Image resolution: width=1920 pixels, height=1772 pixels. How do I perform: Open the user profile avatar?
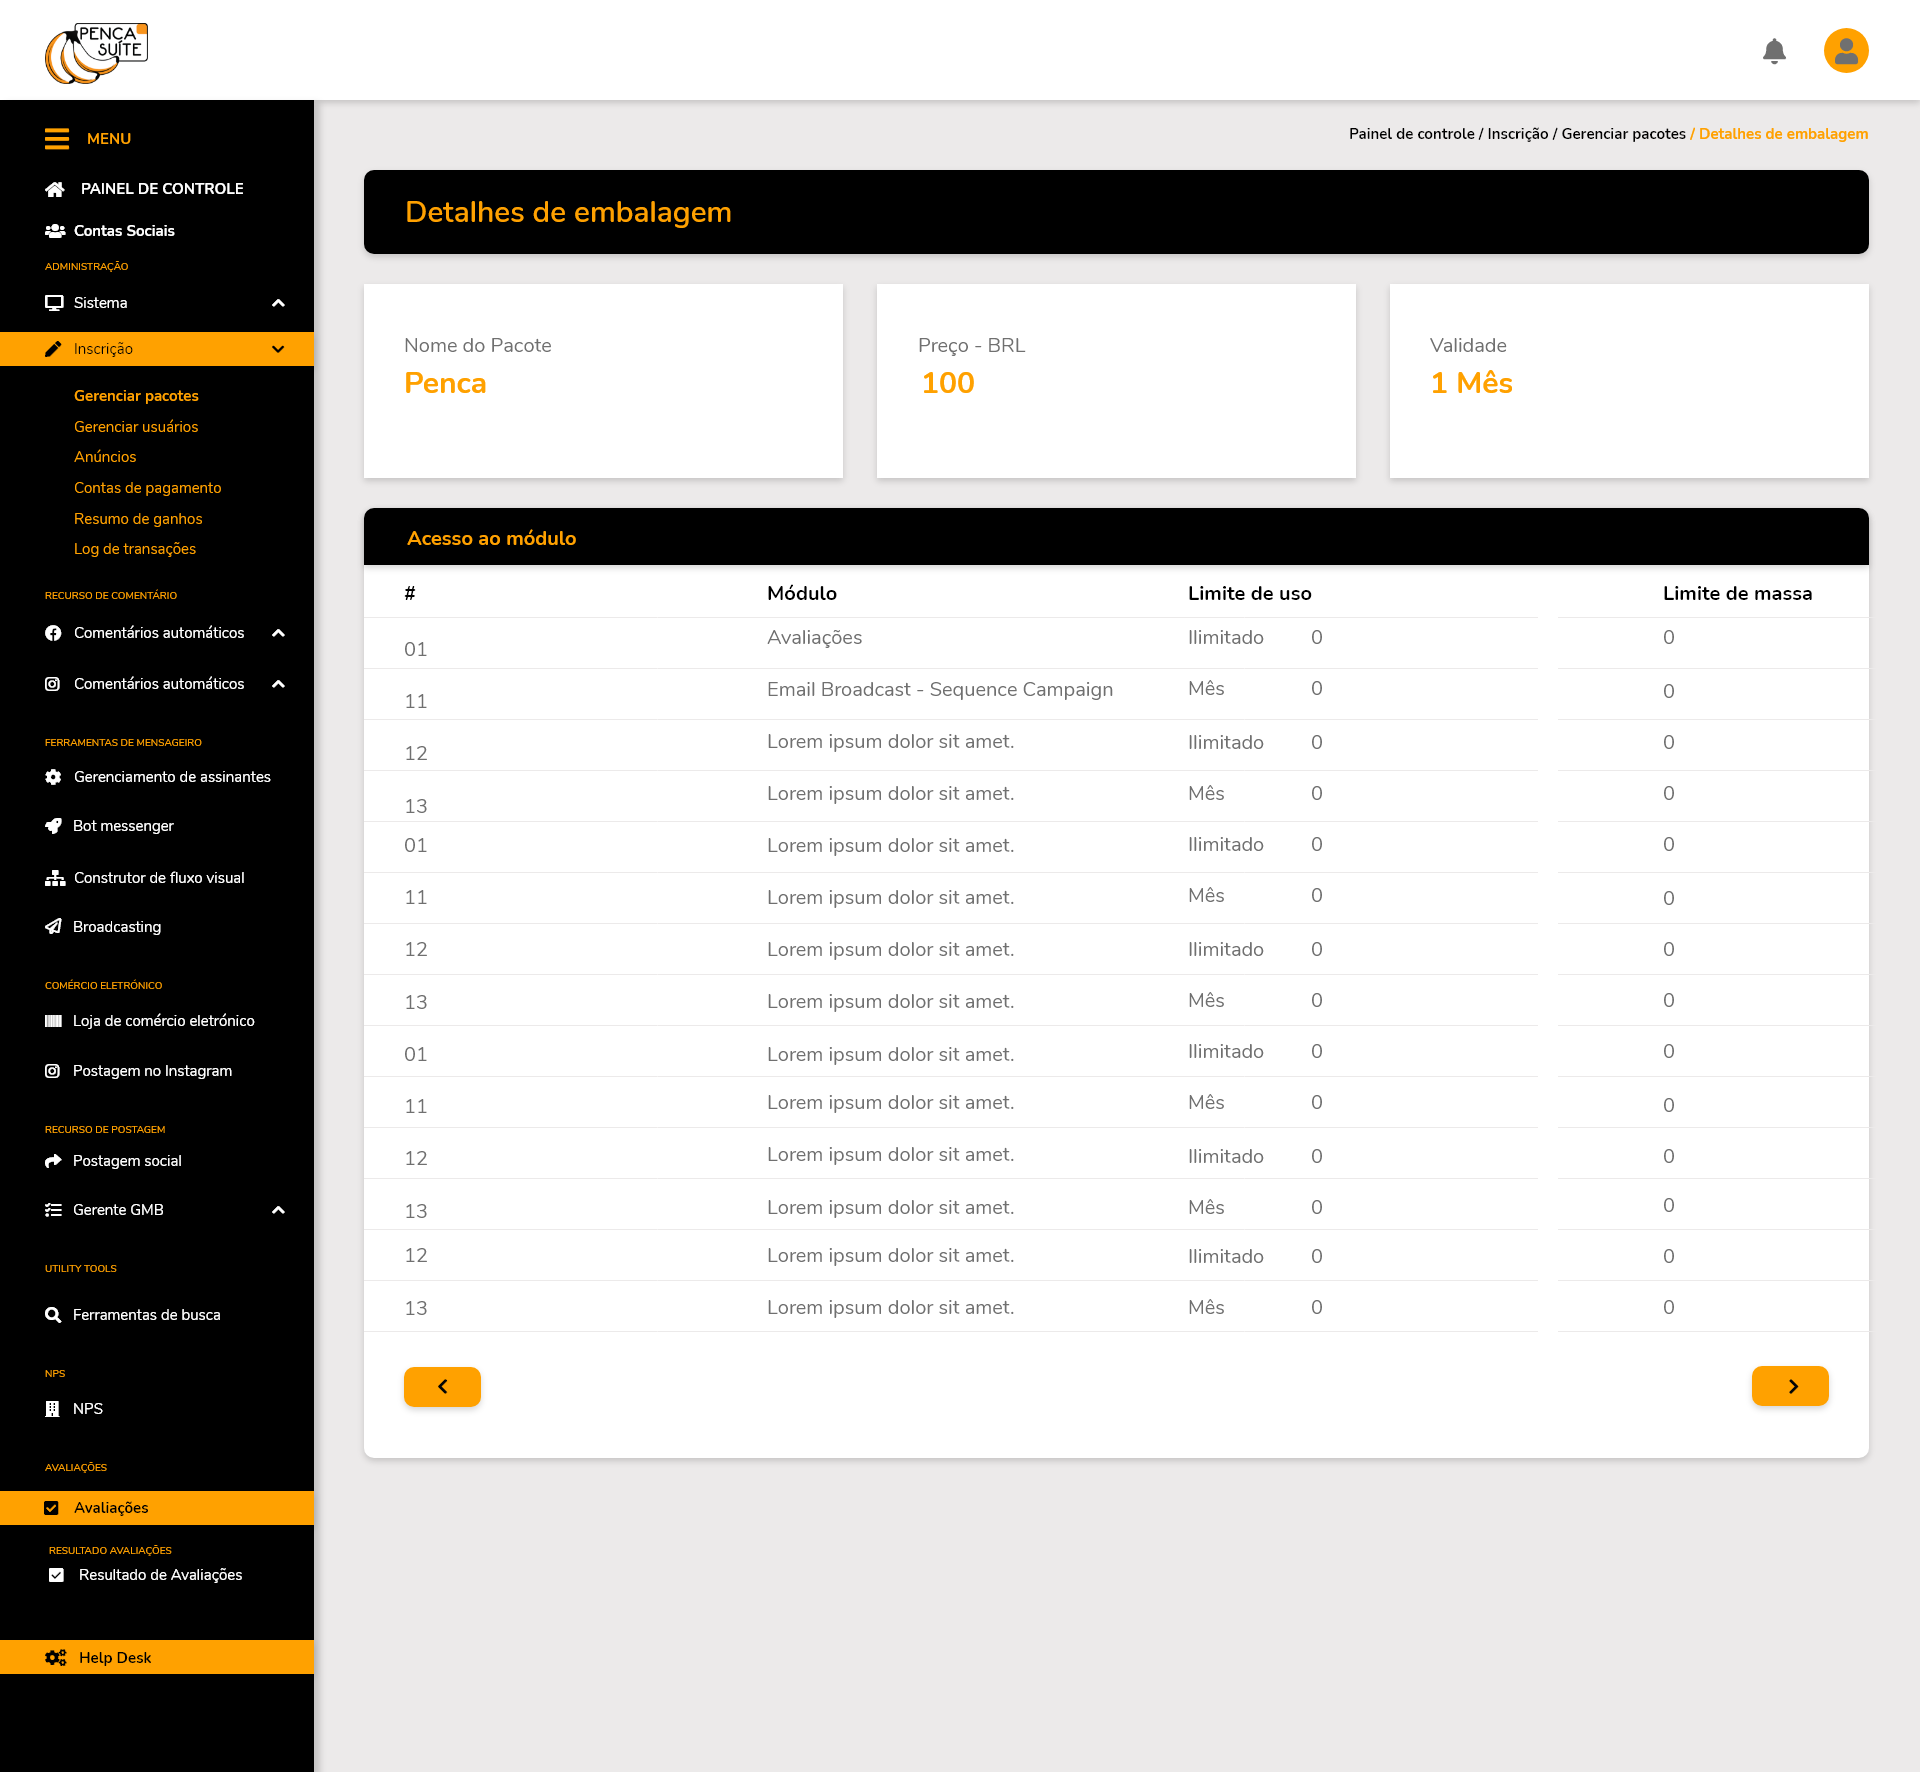click(1846, 51)
